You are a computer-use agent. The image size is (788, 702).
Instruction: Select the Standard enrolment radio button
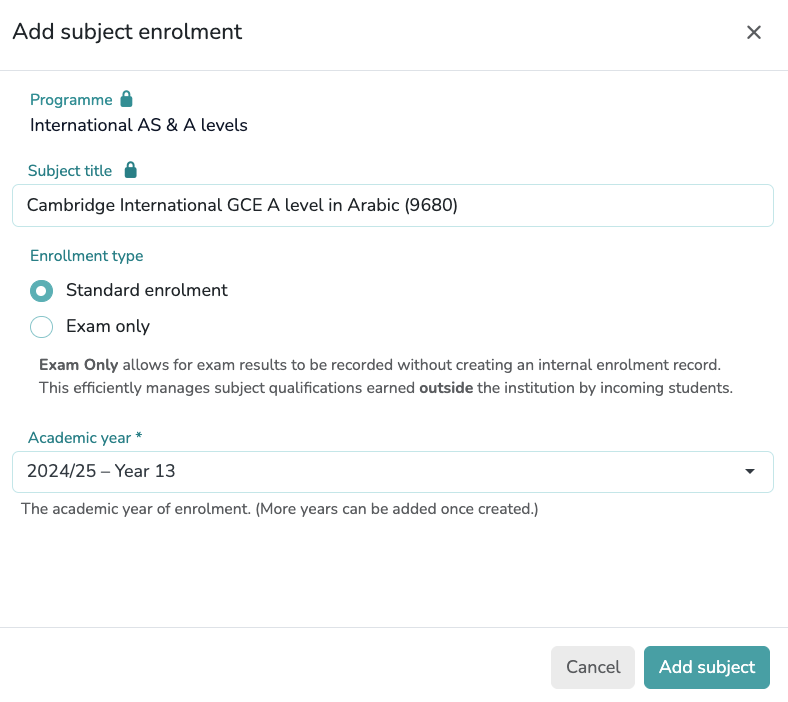click(41, 291)
